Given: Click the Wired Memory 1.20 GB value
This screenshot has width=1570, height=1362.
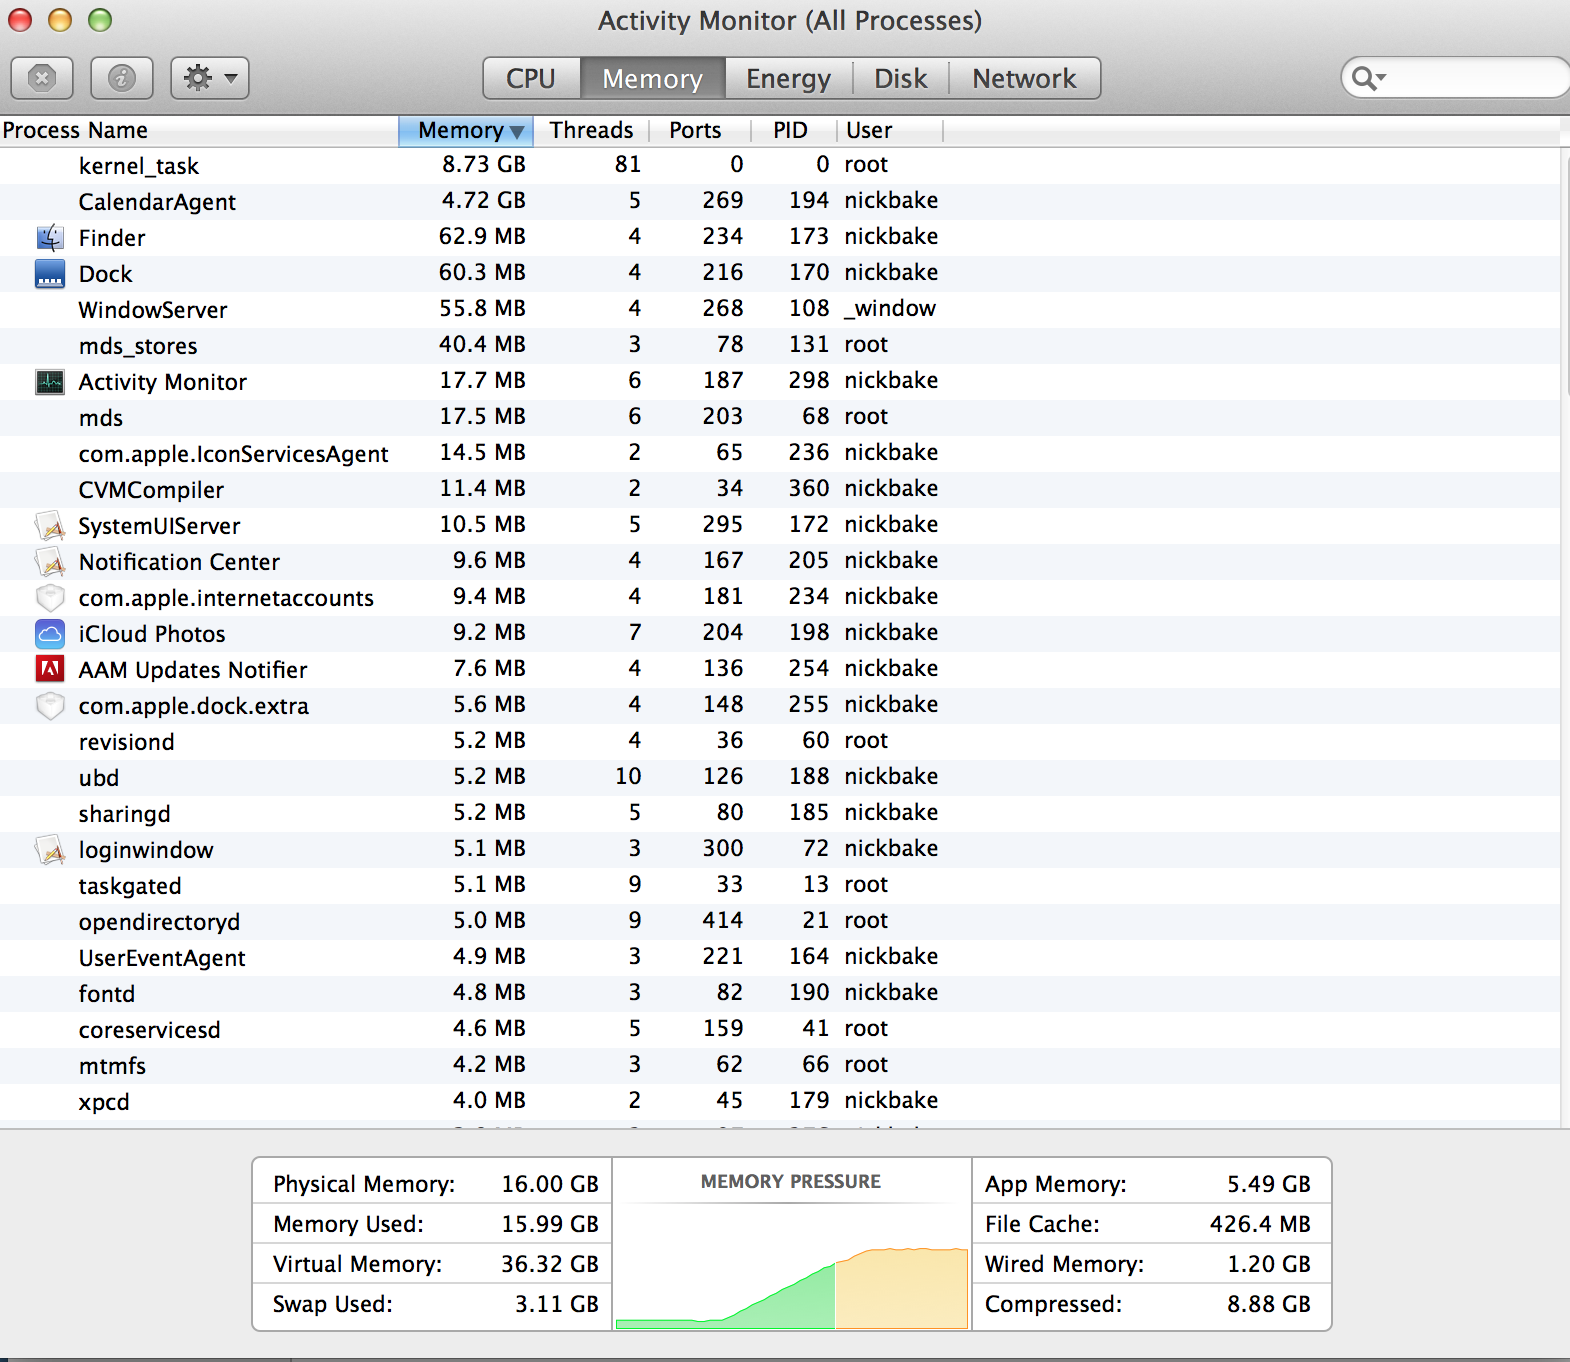Looking at the screenshot, I should tap(1269, 1264).
